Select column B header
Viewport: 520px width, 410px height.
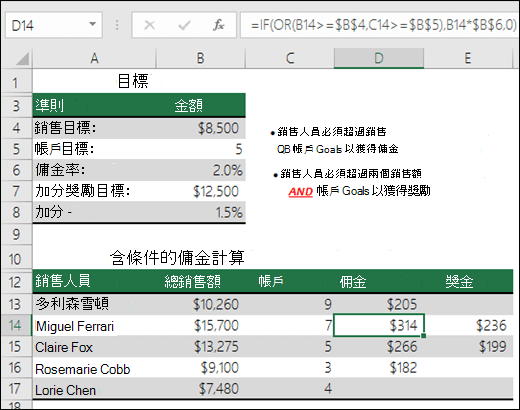pos(200,58)
